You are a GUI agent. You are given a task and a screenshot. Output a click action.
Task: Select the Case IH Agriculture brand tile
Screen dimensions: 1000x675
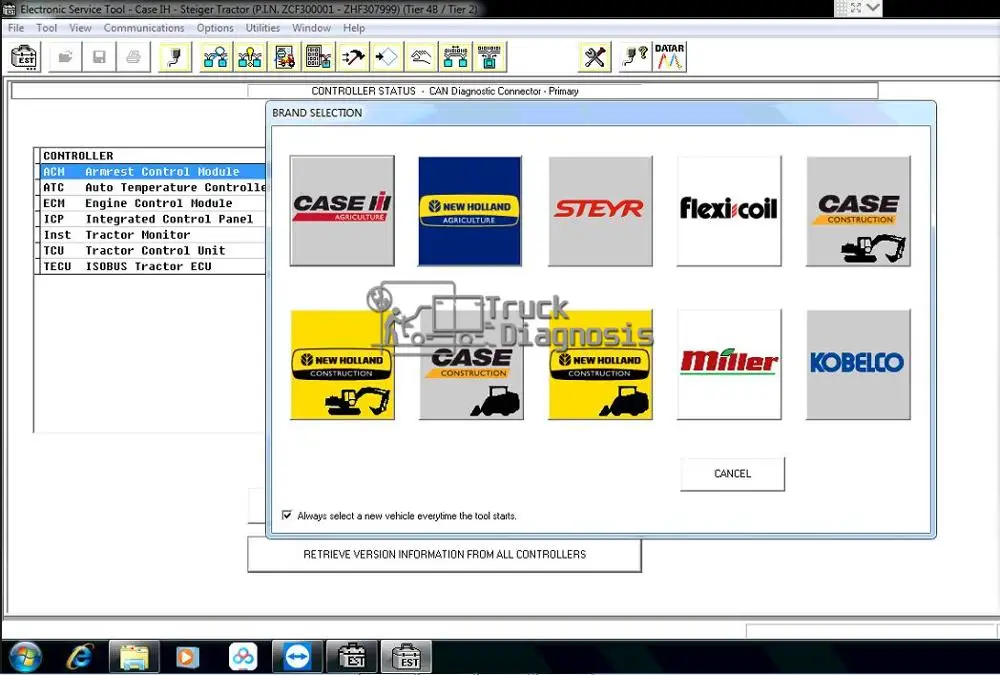[x=342, y=211]
